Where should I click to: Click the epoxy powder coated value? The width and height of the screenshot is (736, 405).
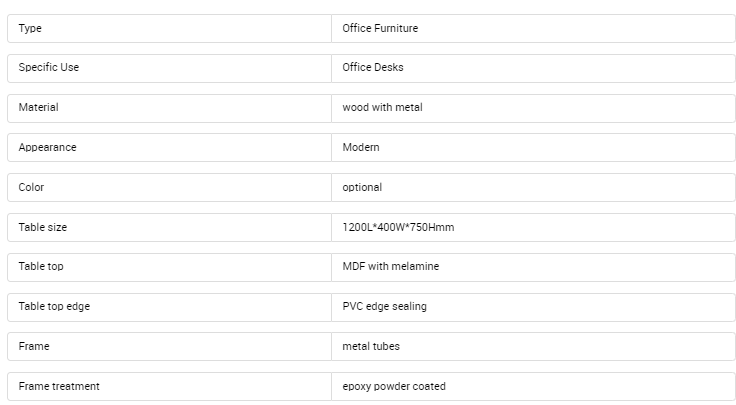click(394, 386)
